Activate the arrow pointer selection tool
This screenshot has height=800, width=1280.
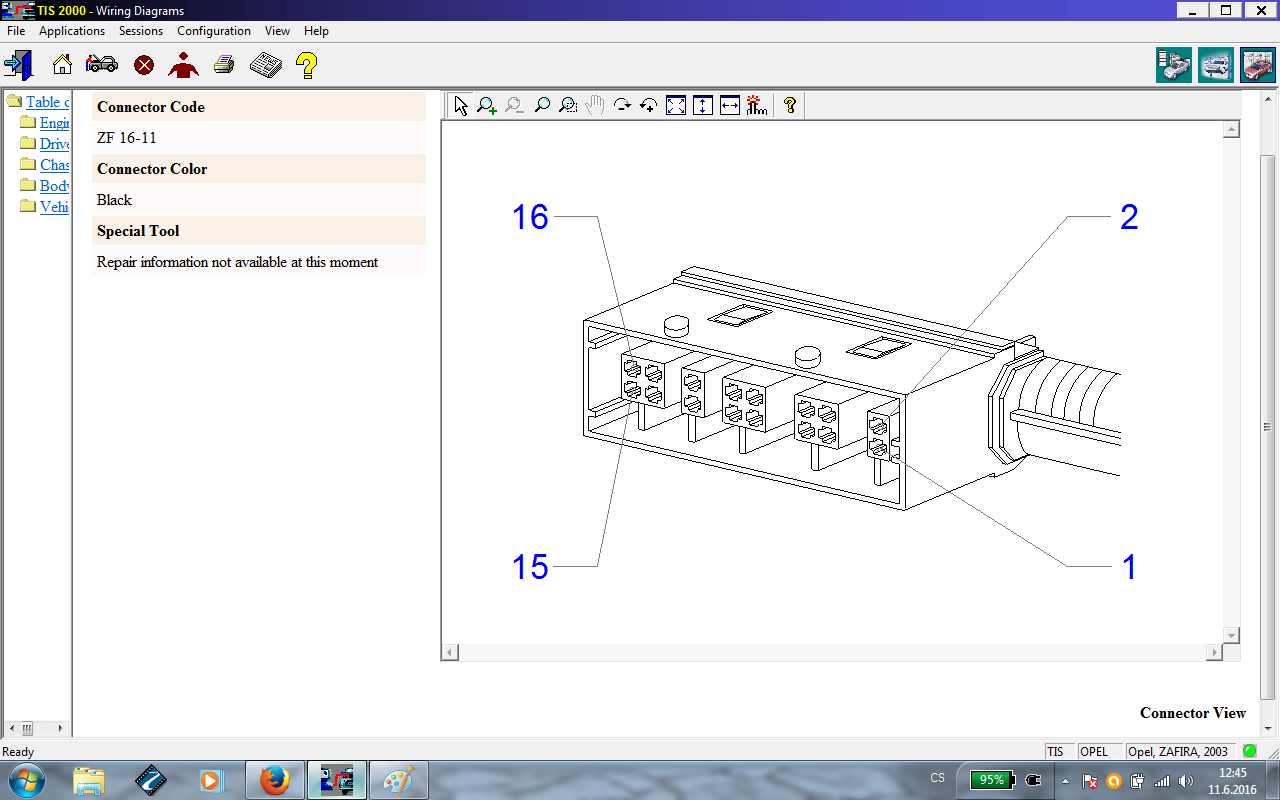click(x=460, y=105)
